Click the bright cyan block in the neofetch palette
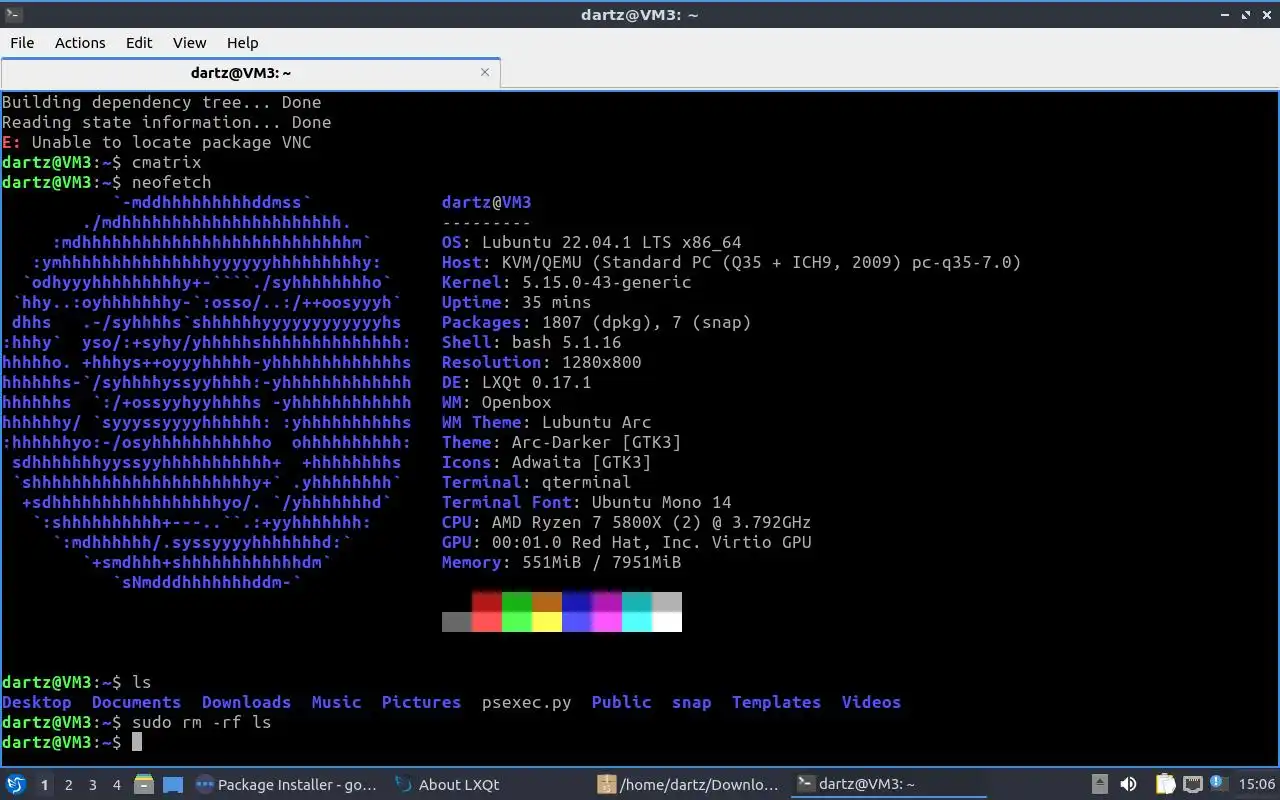Screen dimensions: 1280x800 pyautogui.click(x=637, y=621)
